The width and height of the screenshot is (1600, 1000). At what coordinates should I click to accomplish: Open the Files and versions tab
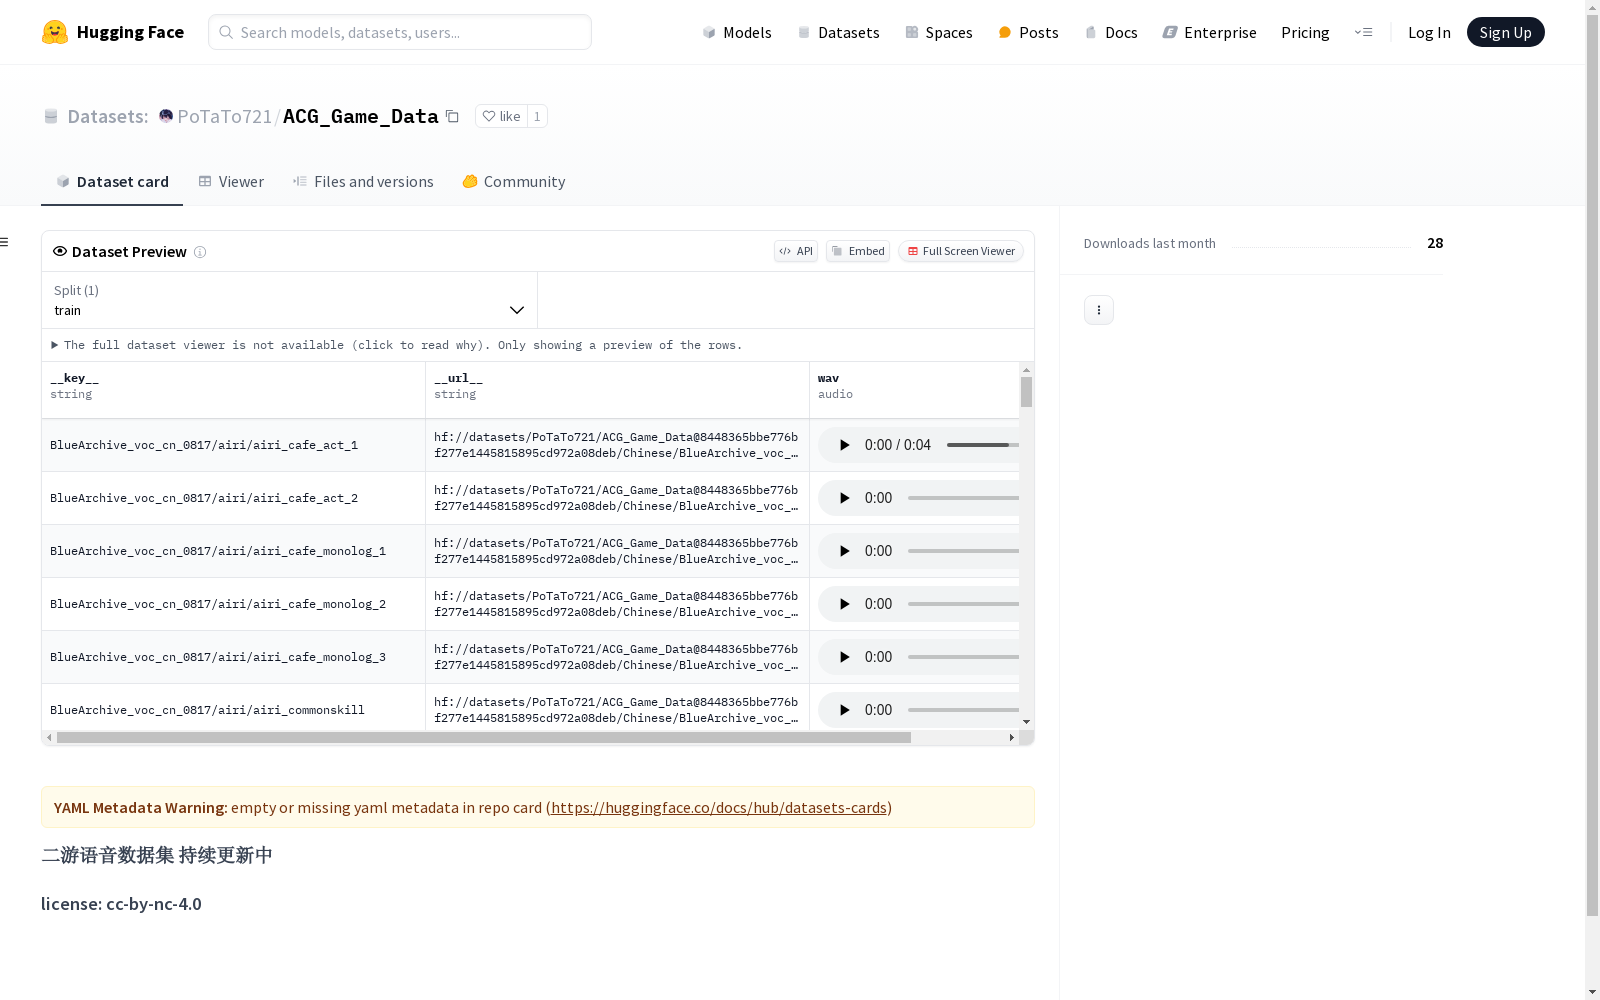click(363, 182)
